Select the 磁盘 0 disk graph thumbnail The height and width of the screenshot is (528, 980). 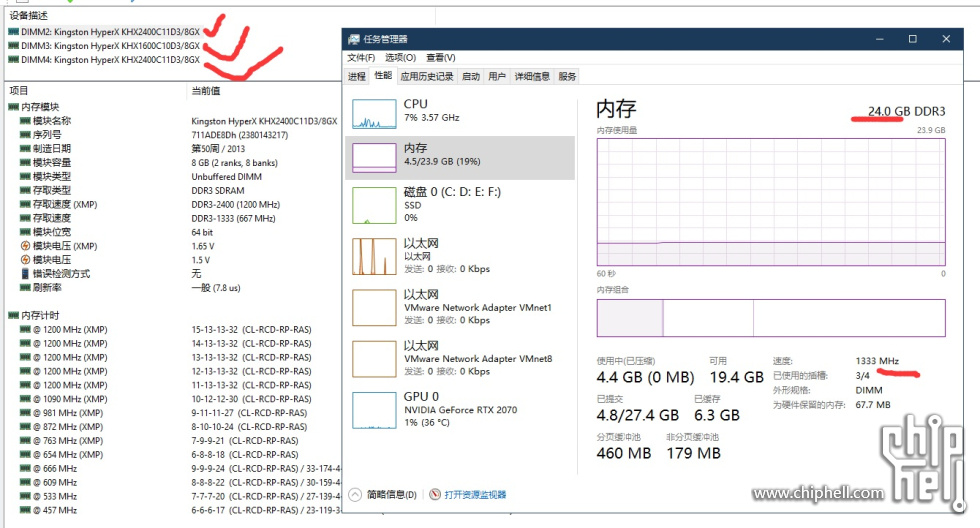click(x=374, y=206)
